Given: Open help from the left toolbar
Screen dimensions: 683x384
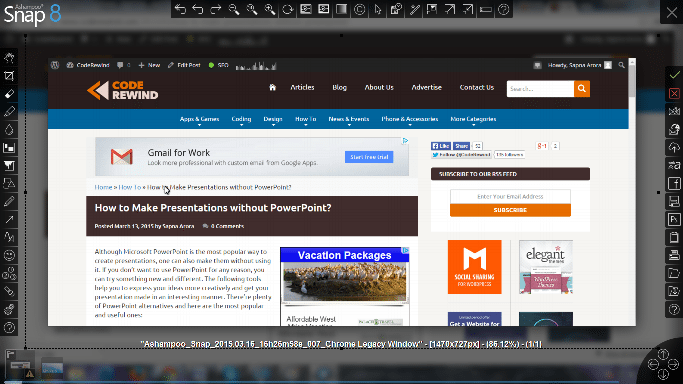Looking at the screenshot, I should (x=9, y=327).
